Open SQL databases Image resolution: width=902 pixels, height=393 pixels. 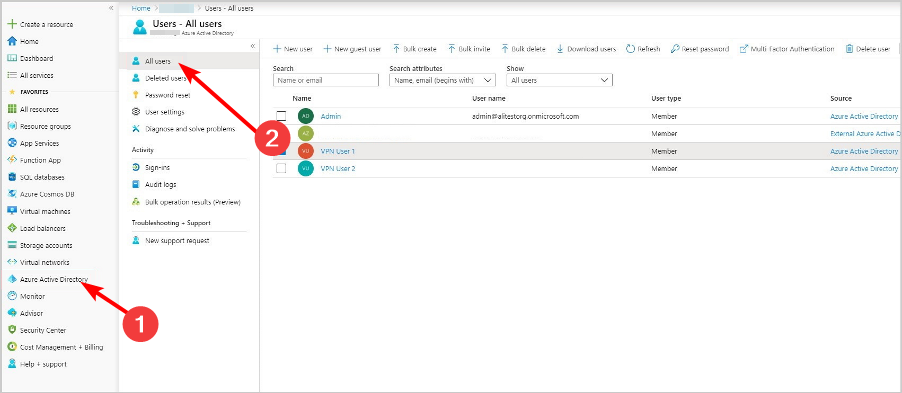[x=42, y=177]
